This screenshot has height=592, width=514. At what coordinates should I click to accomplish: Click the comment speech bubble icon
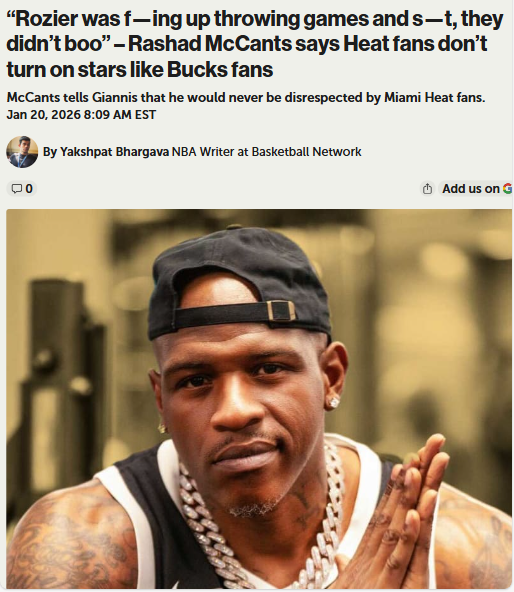point(17,188)
